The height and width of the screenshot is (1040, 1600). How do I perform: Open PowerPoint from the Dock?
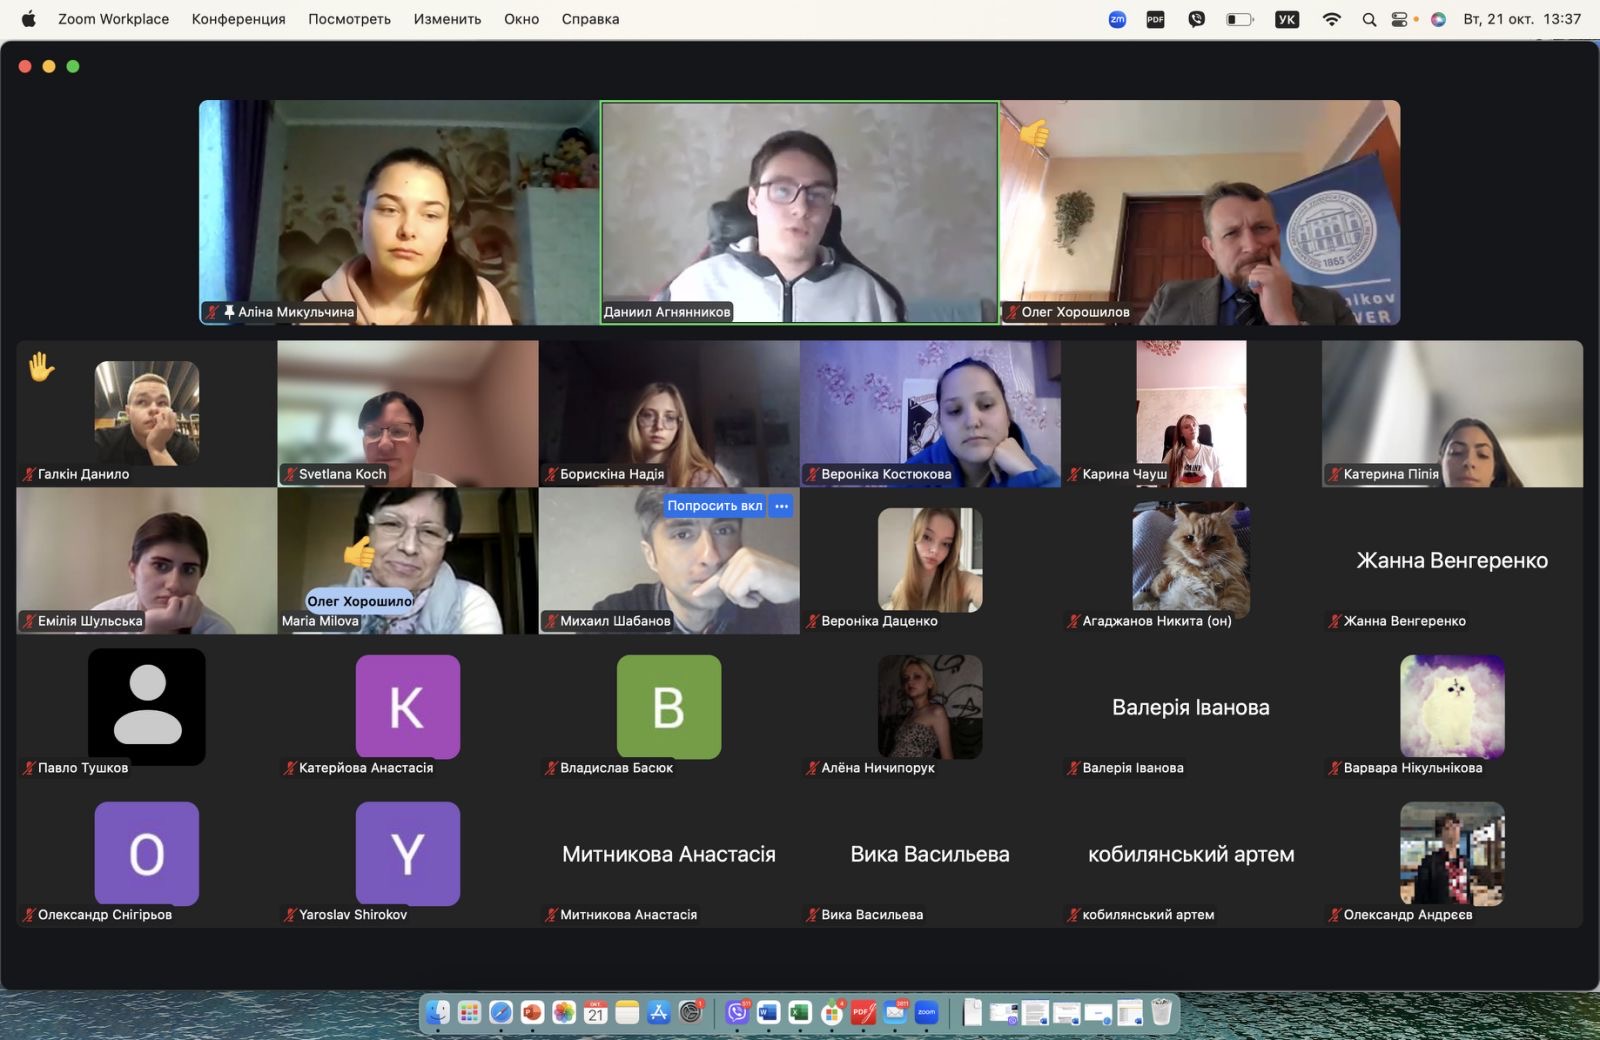coord(532,1013)
